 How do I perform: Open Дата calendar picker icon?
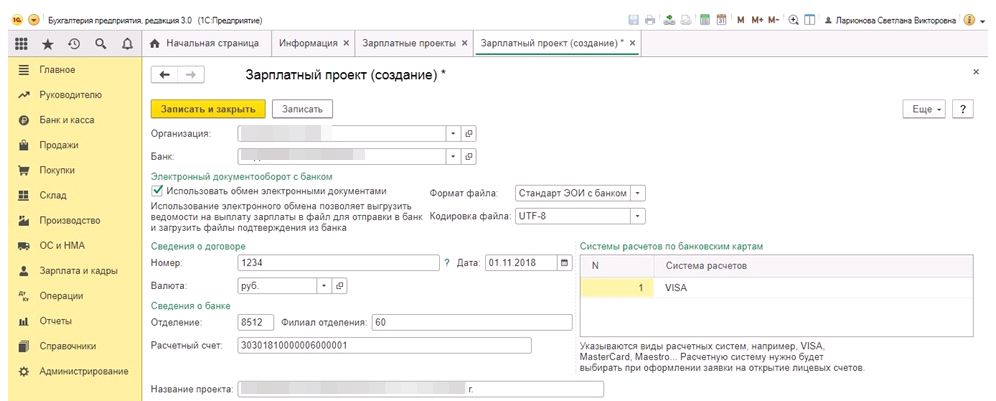(564, 263)
